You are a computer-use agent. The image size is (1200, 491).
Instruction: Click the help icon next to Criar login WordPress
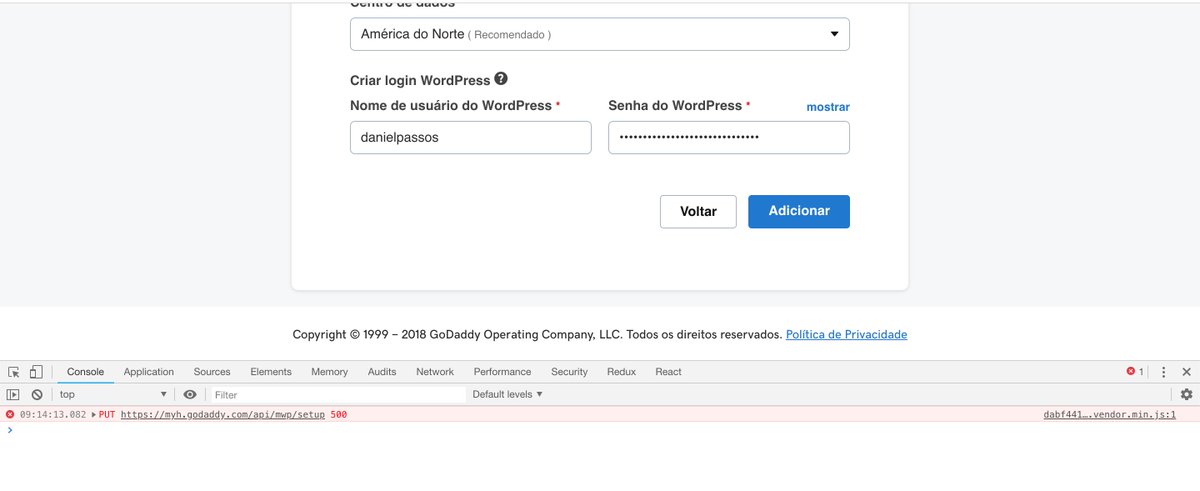point(501,79)
